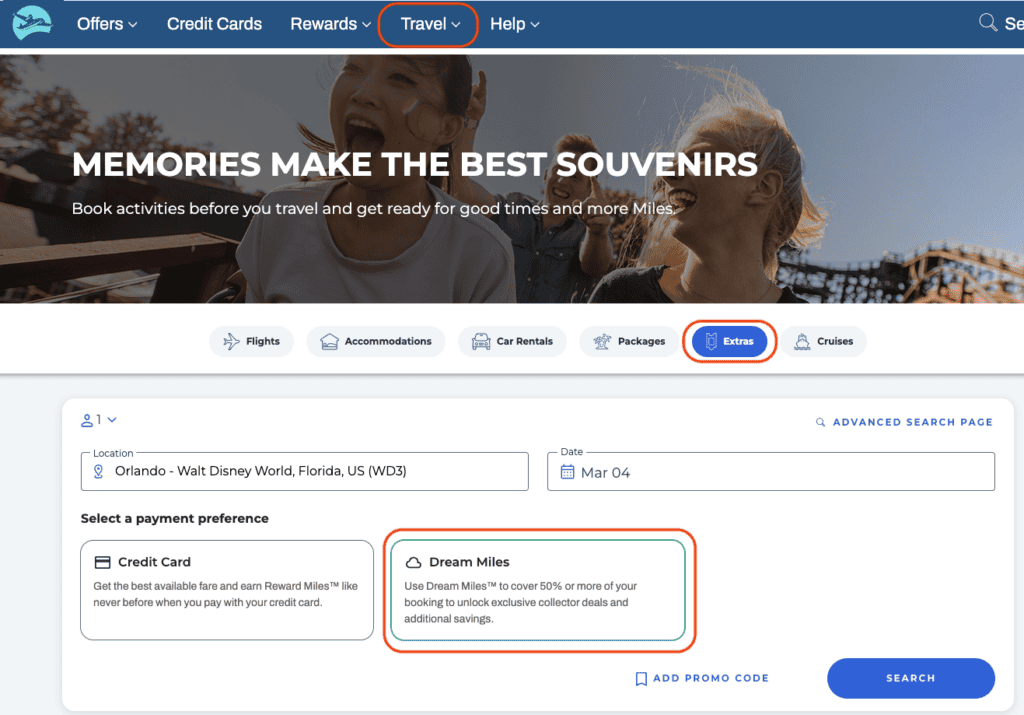Click the calendar icon in Date field
Screen dimensions: 1024x715
[568, 472]
